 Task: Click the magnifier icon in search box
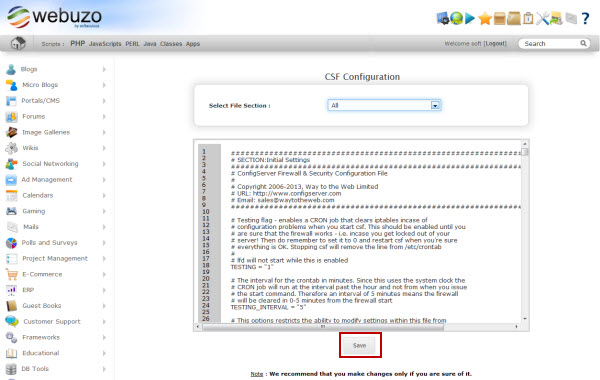pos(583,43)
